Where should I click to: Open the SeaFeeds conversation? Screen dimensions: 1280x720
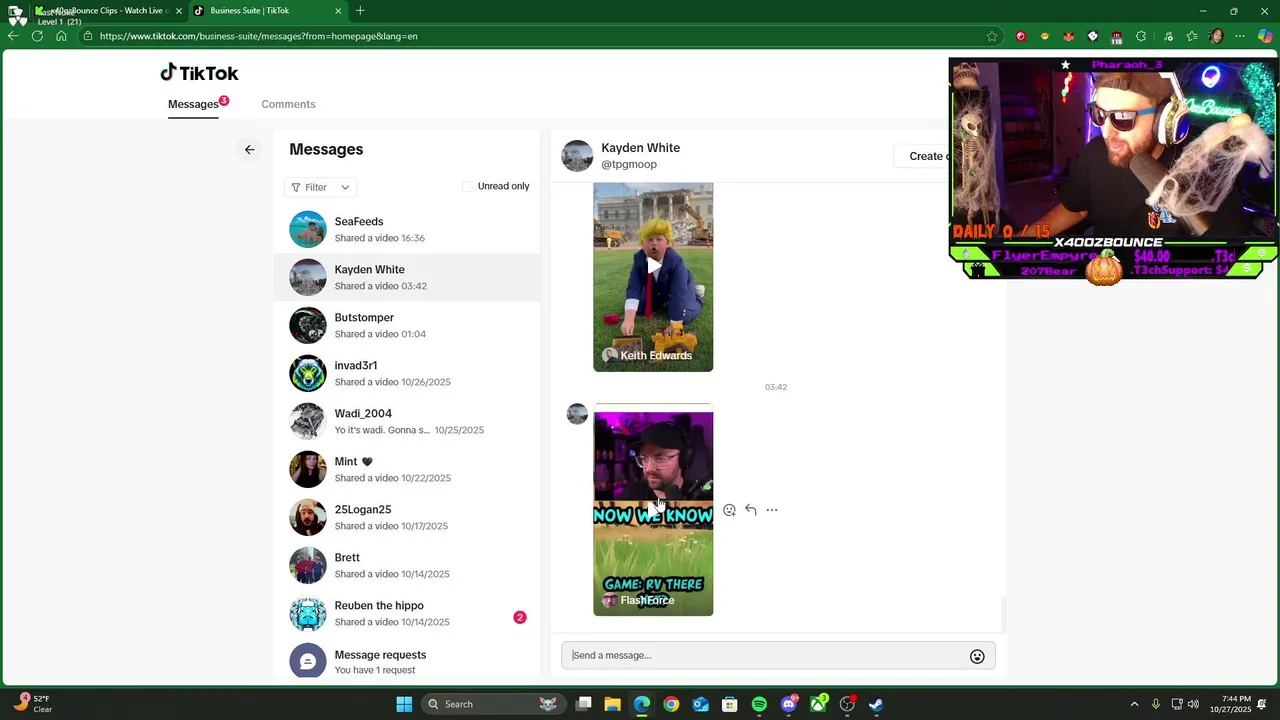pyautogui.click(x=408, y=229)
